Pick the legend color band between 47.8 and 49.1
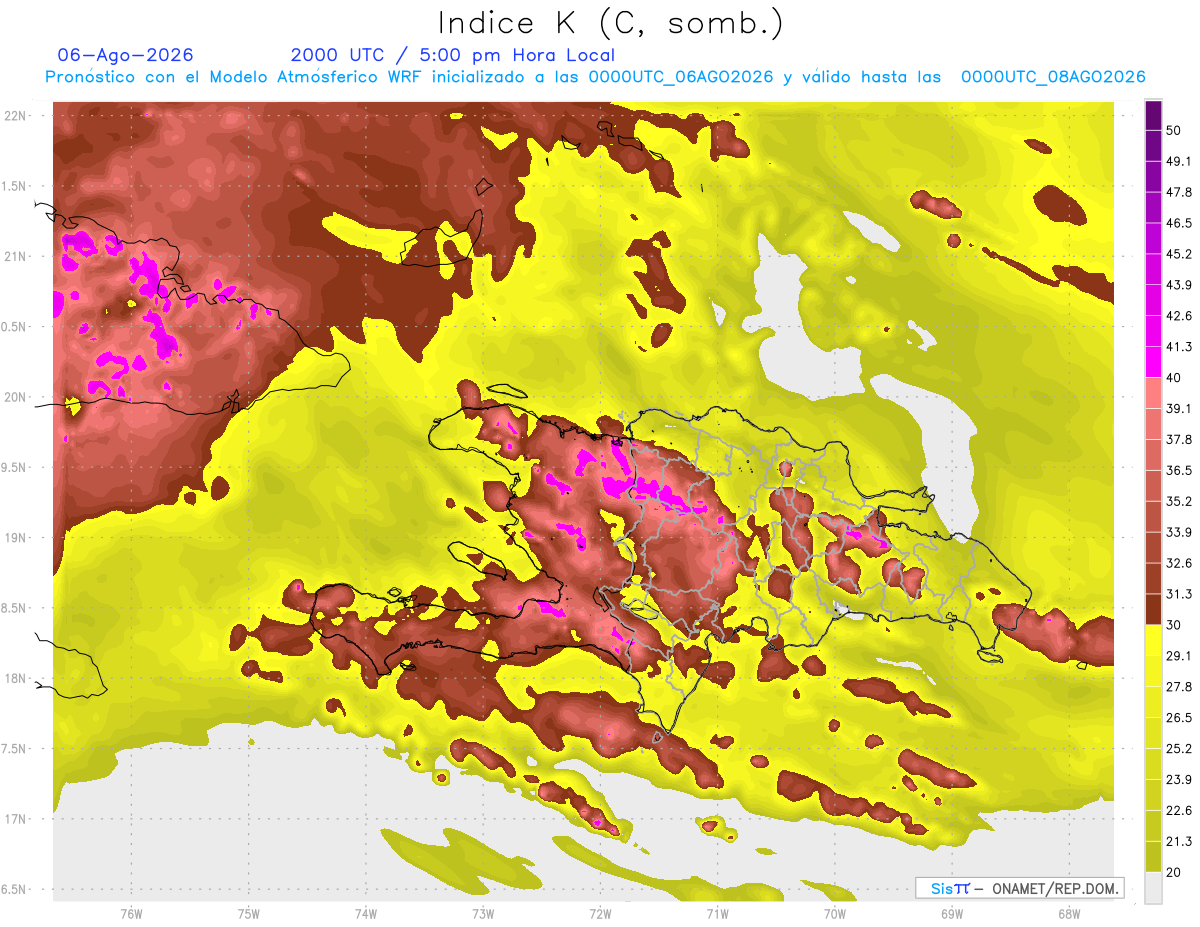Viewport: 1200px width, 927px height. [1154, 176]
